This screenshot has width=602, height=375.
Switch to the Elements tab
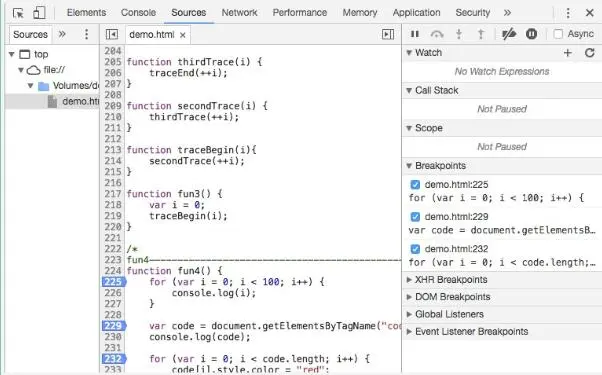tap(86, 13)
